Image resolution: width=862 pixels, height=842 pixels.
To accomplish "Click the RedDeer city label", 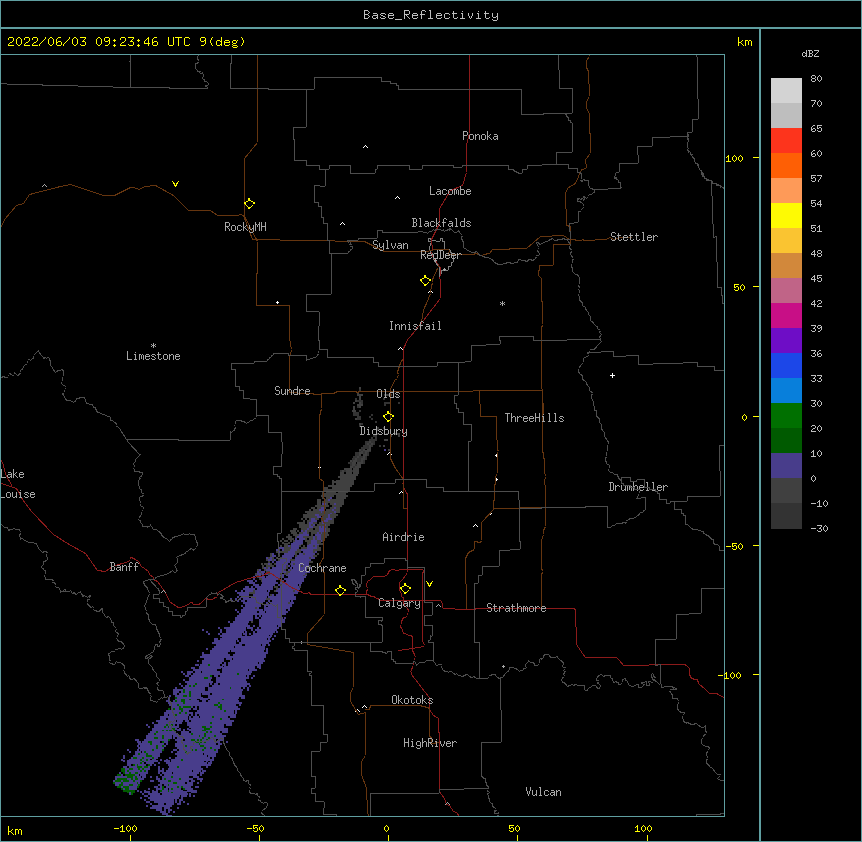I will click(440, 255).
